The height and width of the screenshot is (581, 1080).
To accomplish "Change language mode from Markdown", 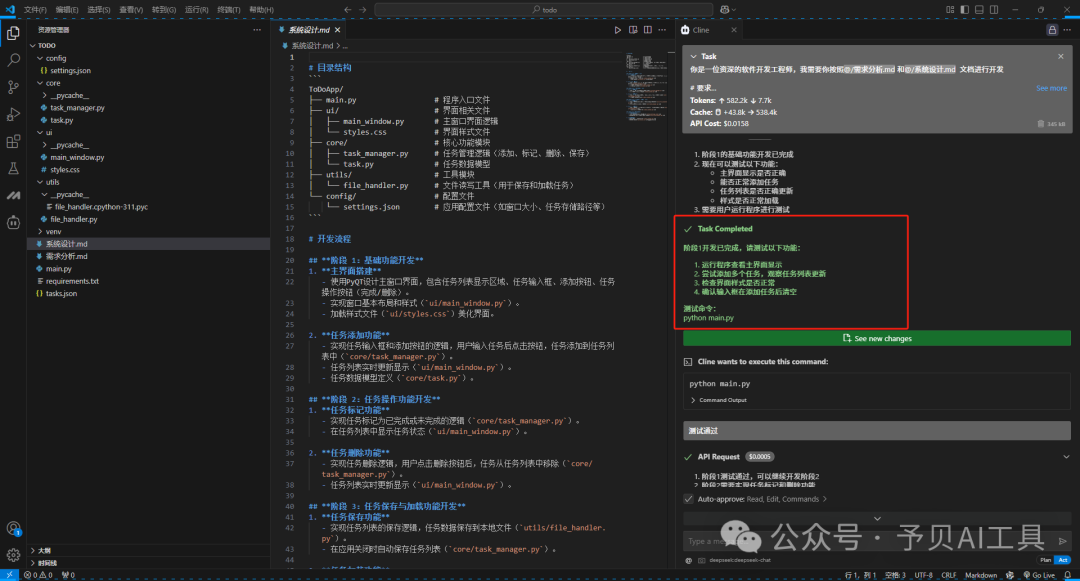I will tap(981, 575).
